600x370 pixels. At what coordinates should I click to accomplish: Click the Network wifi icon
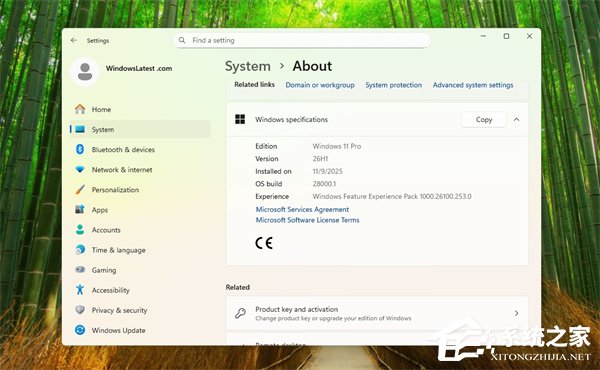tap(80, 169)
